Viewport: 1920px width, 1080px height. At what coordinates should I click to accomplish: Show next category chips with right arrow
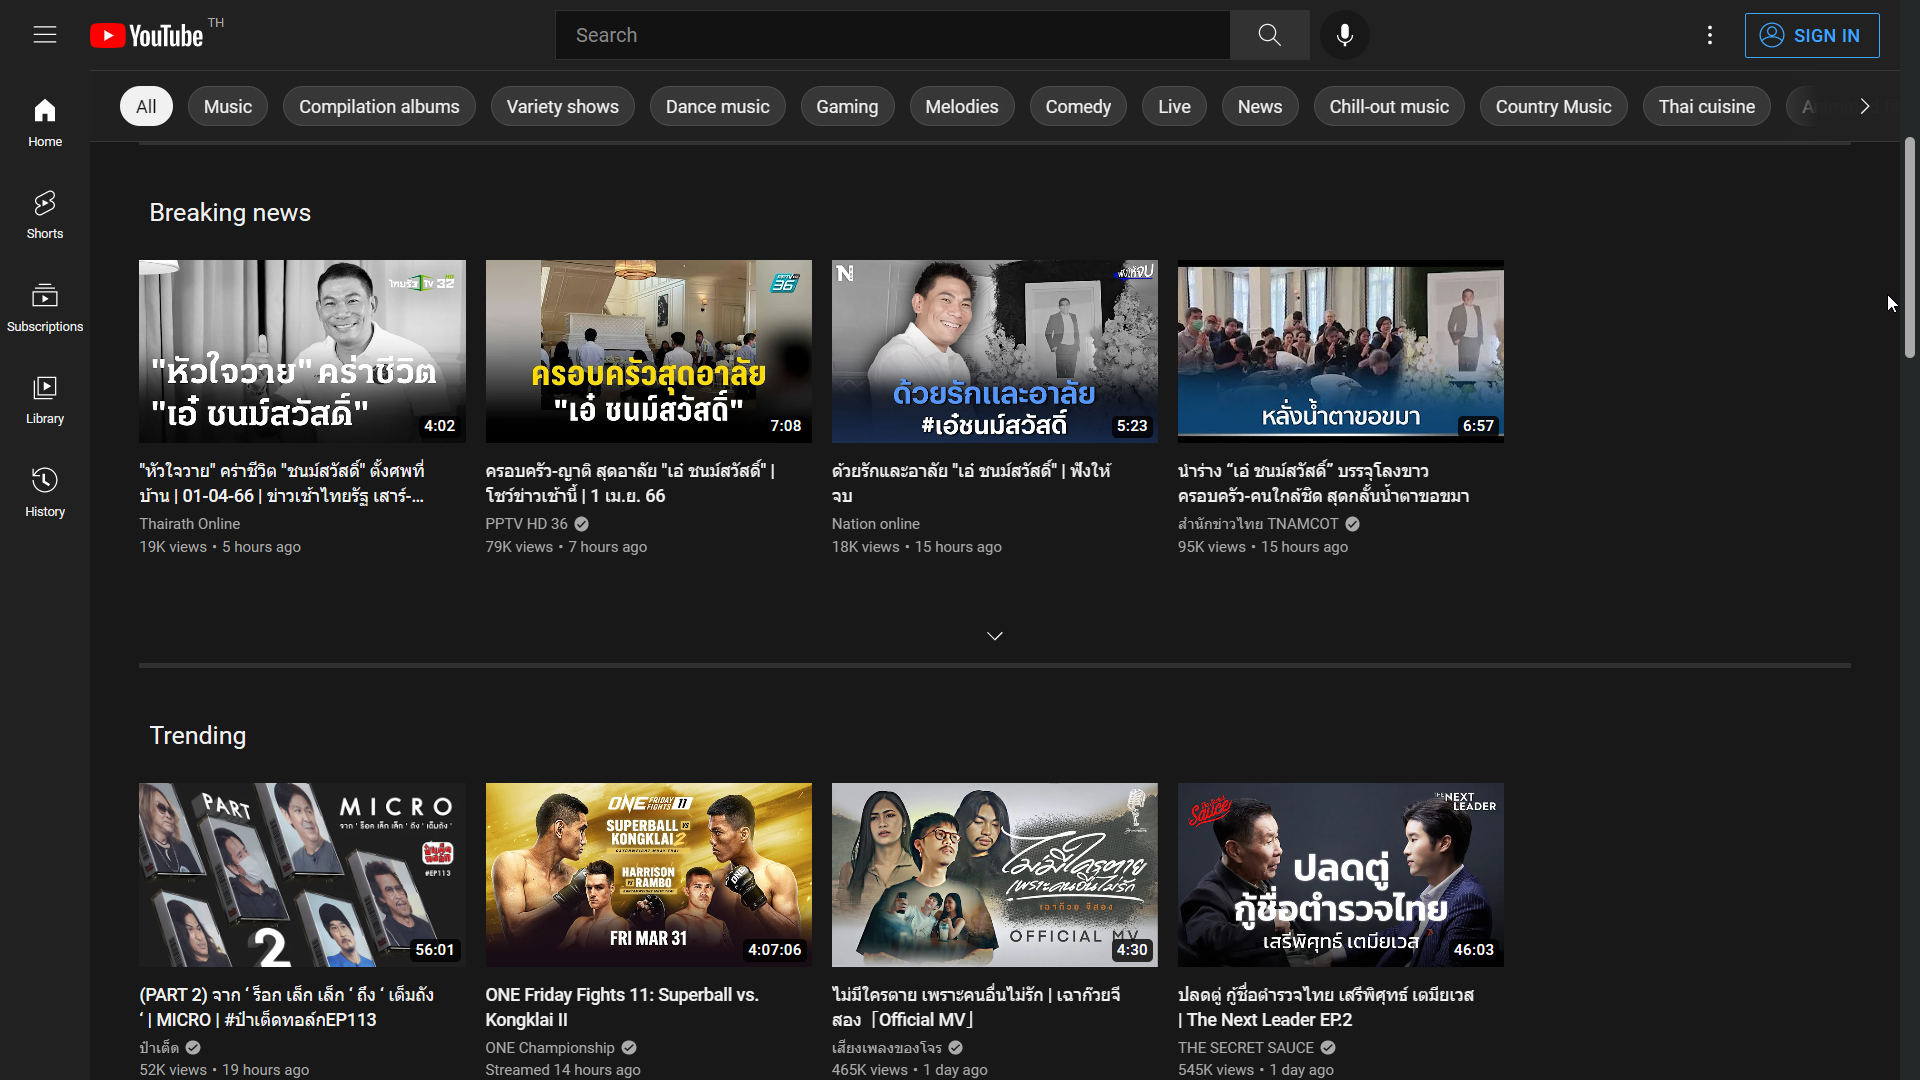point(1865,107)
